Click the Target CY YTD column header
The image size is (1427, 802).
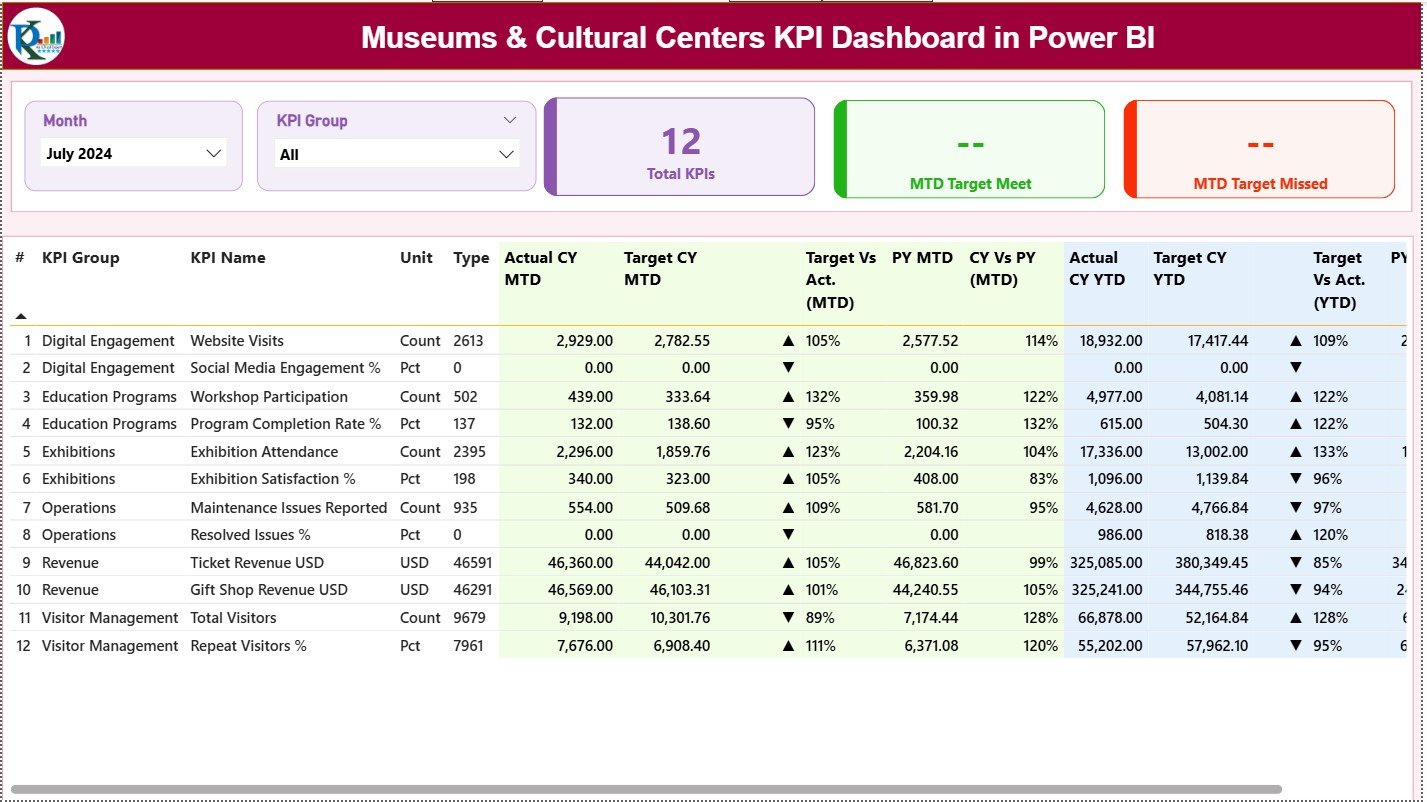pos(1190,269)
